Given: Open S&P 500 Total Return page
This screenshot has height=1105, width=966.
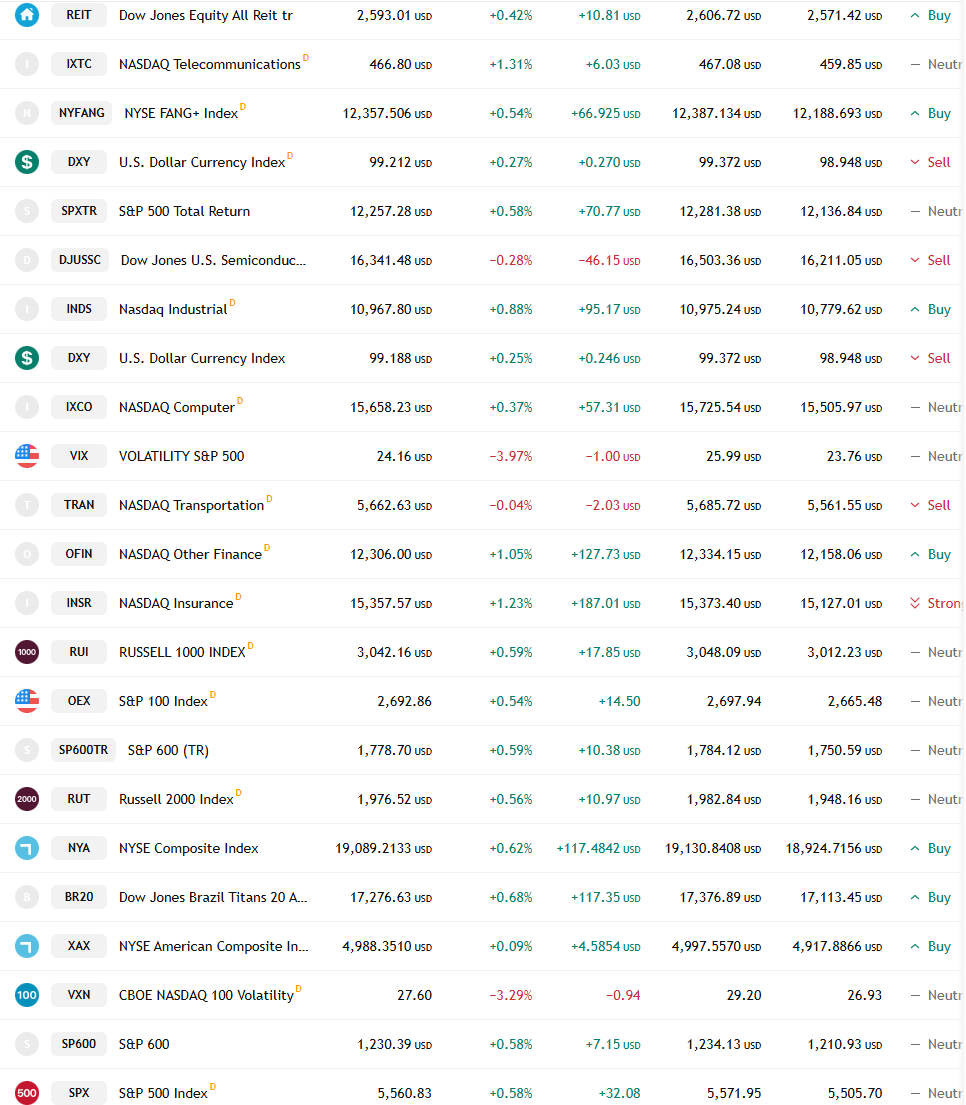Looking at the screenshot, I should pyautogui.click(x=185, y=211).
